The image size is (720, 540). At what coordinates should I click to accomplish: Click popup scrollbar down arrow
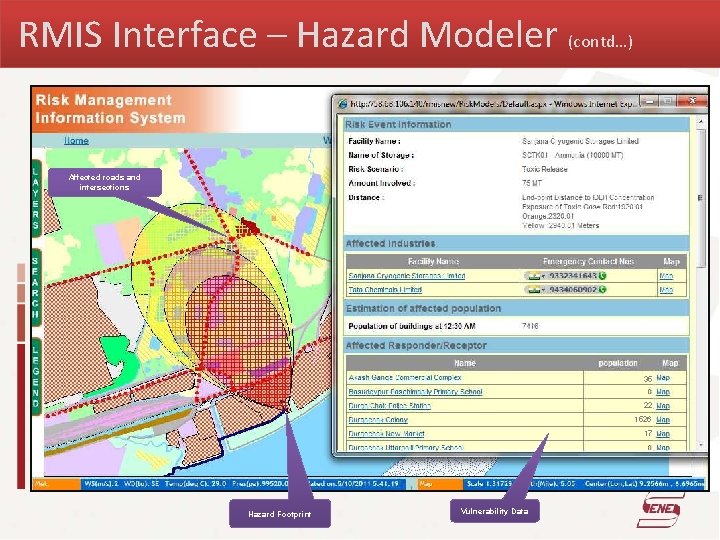click(x=700, y=445)
